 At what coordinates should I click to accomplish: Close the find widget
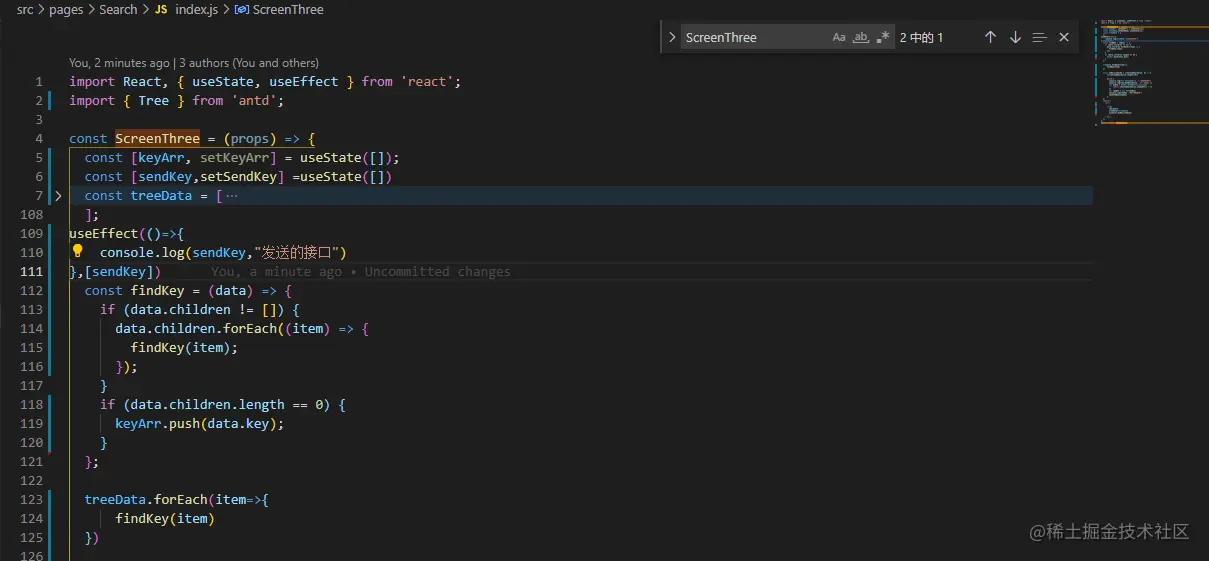click(x=1064, y=37)
